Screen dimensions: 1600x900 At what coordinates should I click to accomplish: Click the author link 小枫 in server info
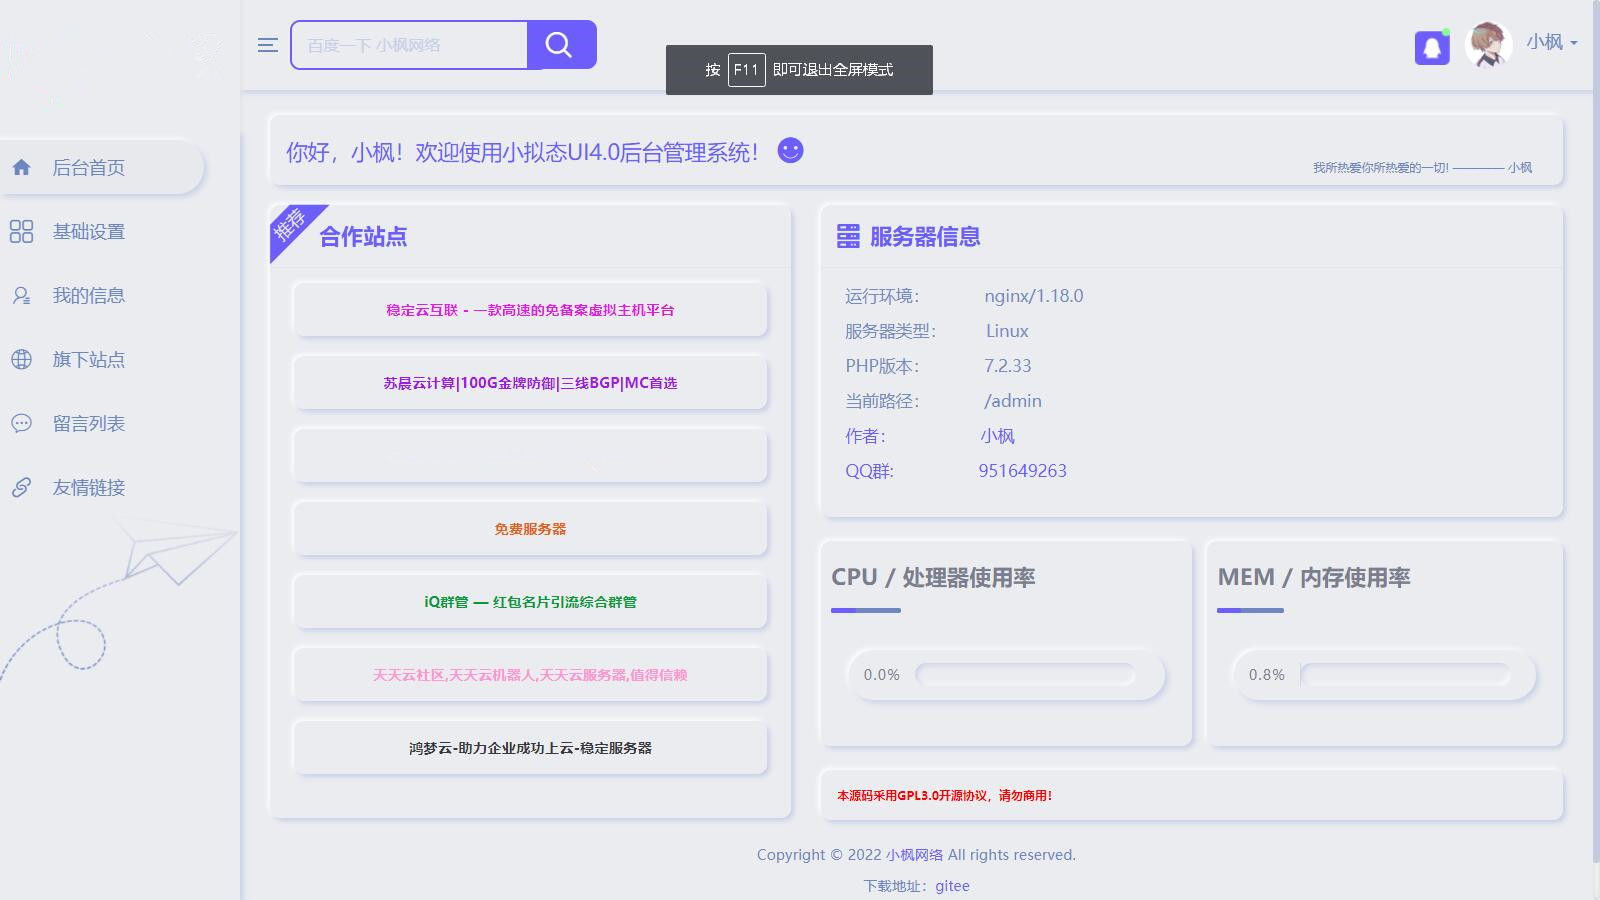point(998,436)
